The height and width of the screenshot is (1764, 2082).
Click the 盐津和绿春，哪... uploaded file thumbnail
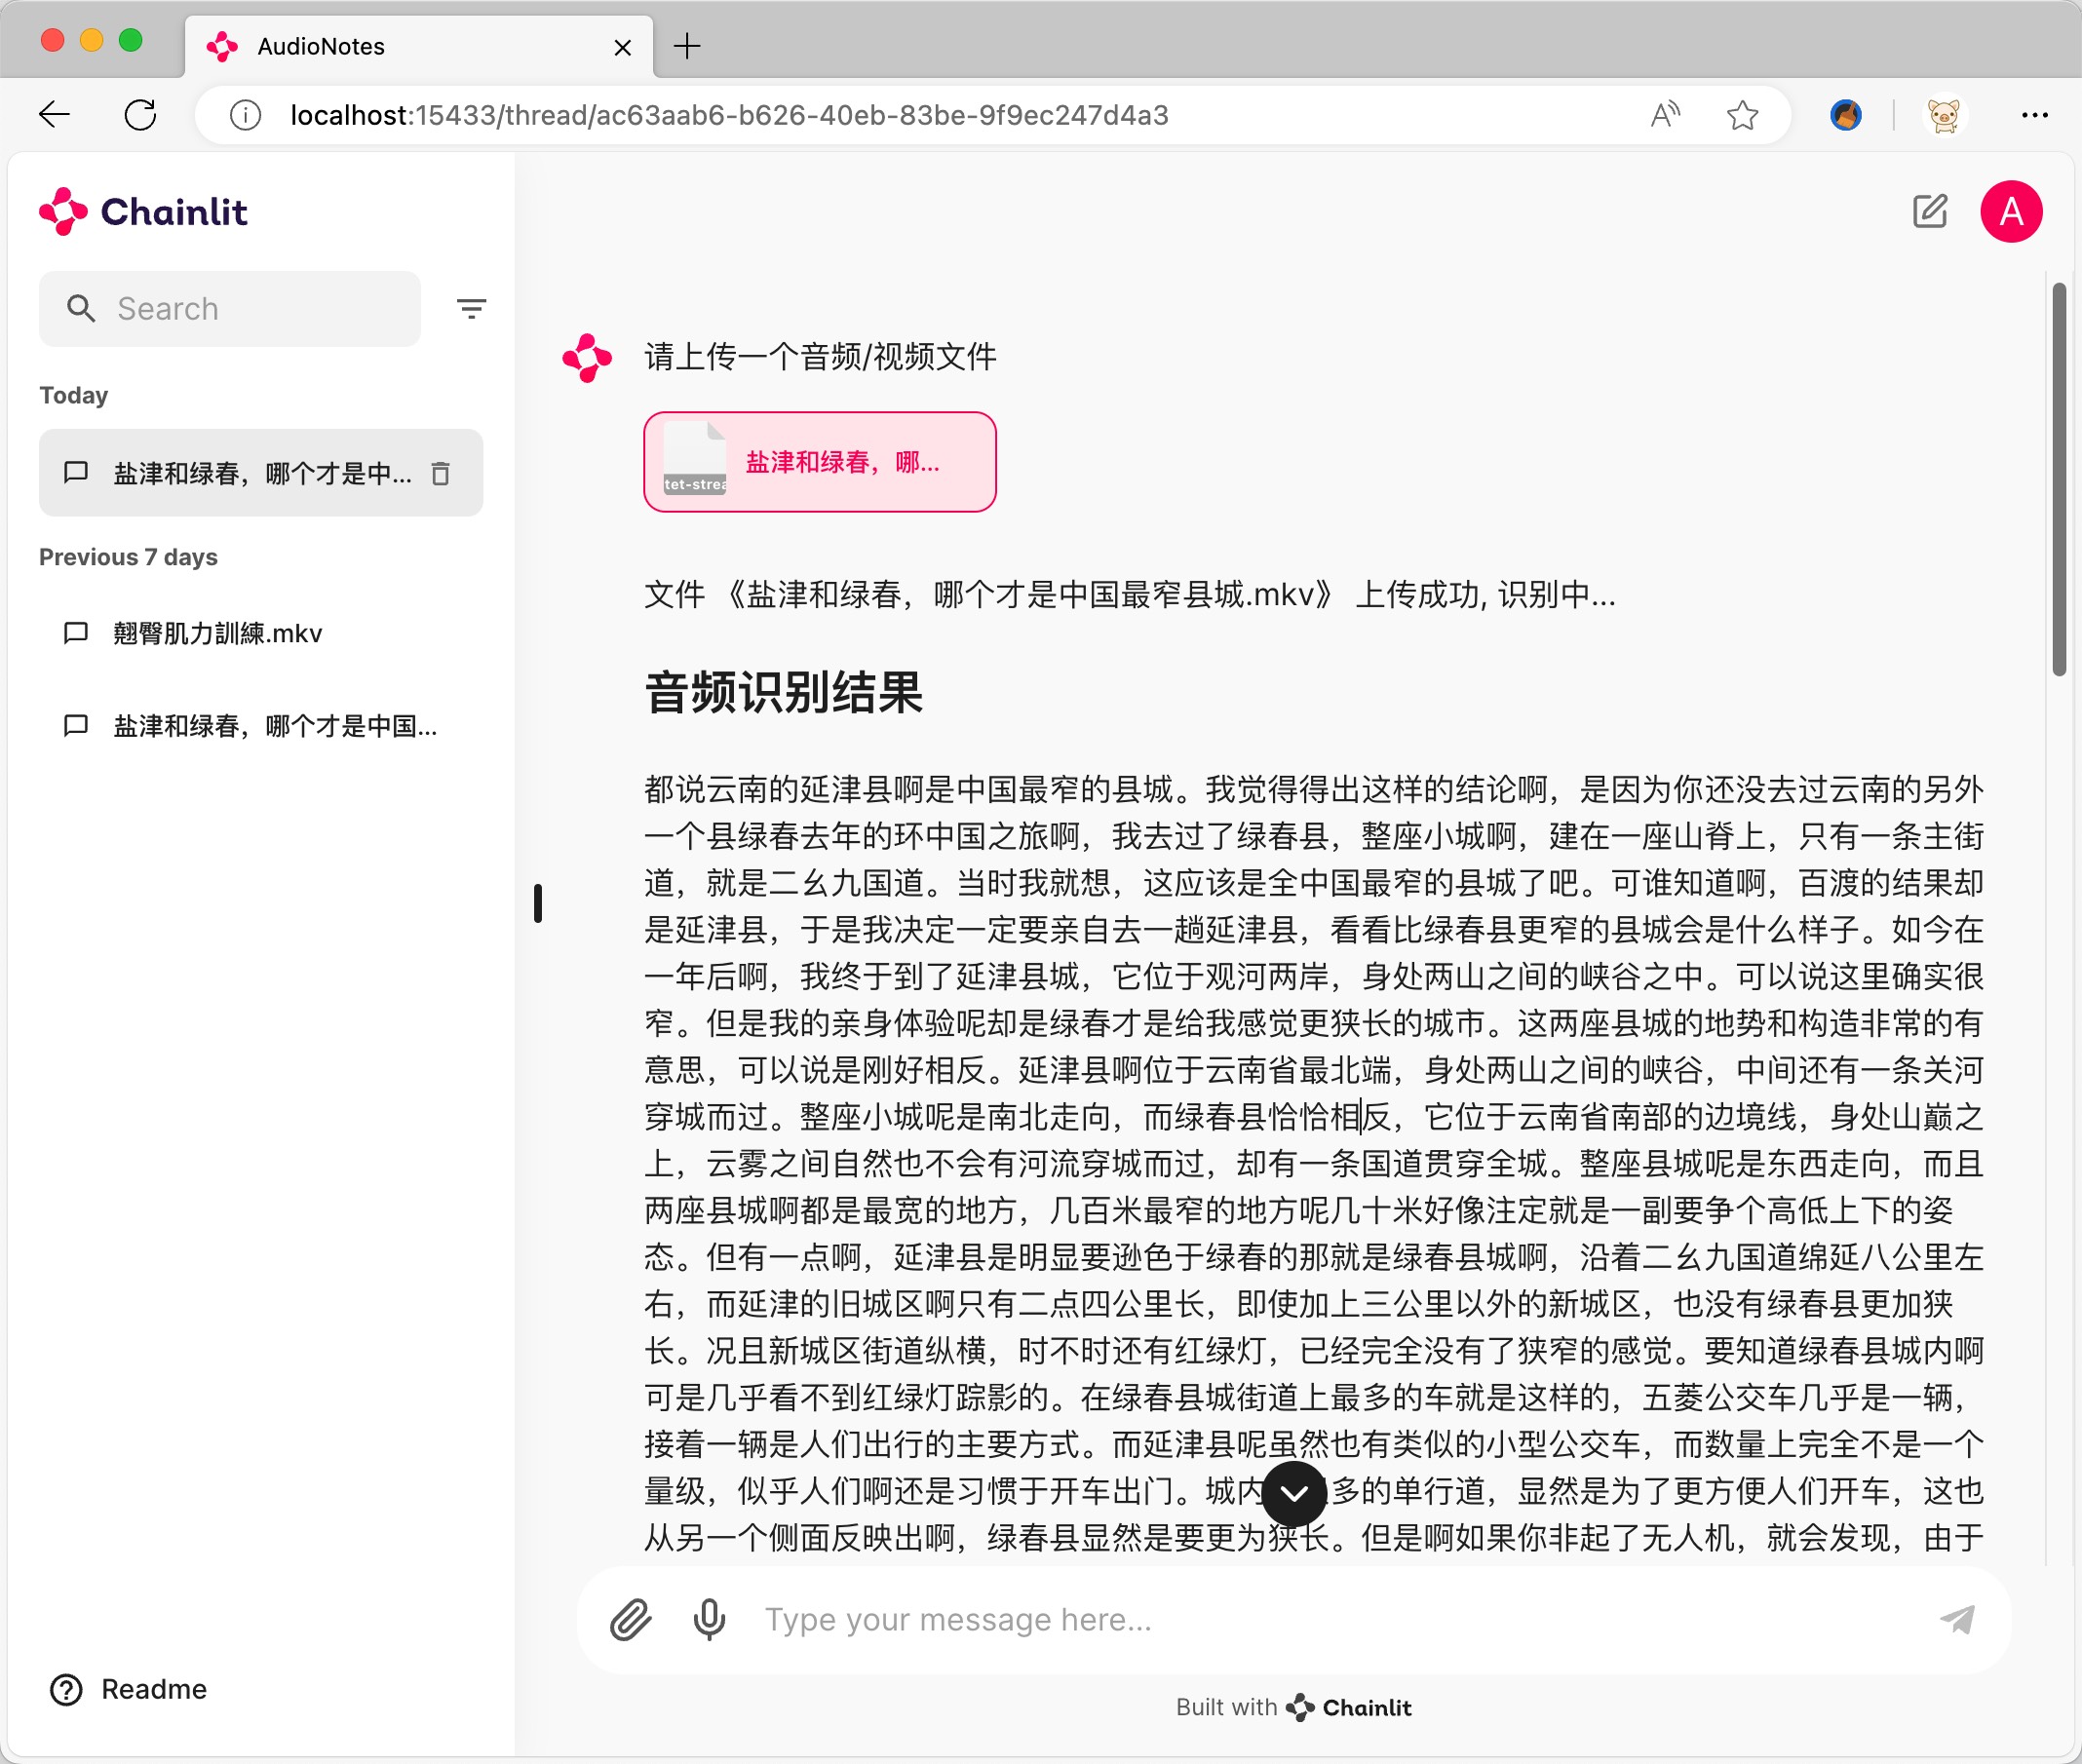(823, 460)
